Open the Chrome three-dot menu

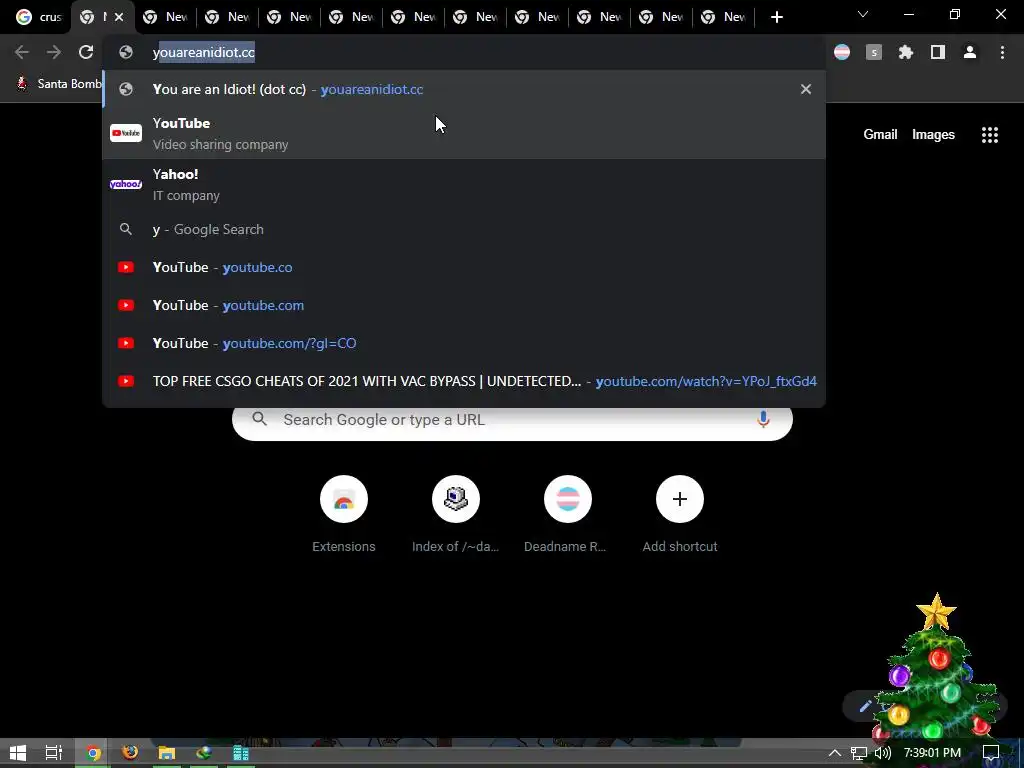(1002, 52)
